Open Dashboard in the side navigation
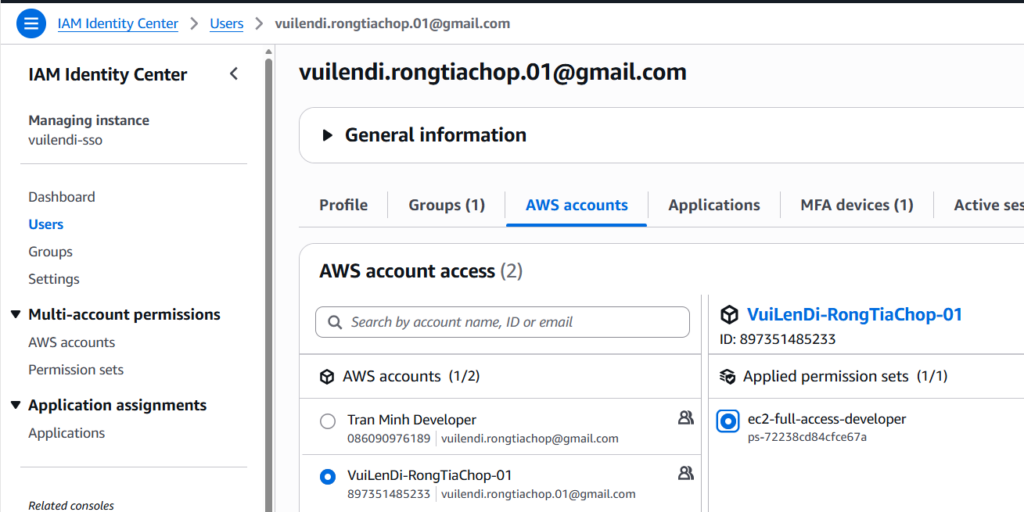The width and height of the screenshot is (1024, 512). pyautogui.click(x=61, y=197)
